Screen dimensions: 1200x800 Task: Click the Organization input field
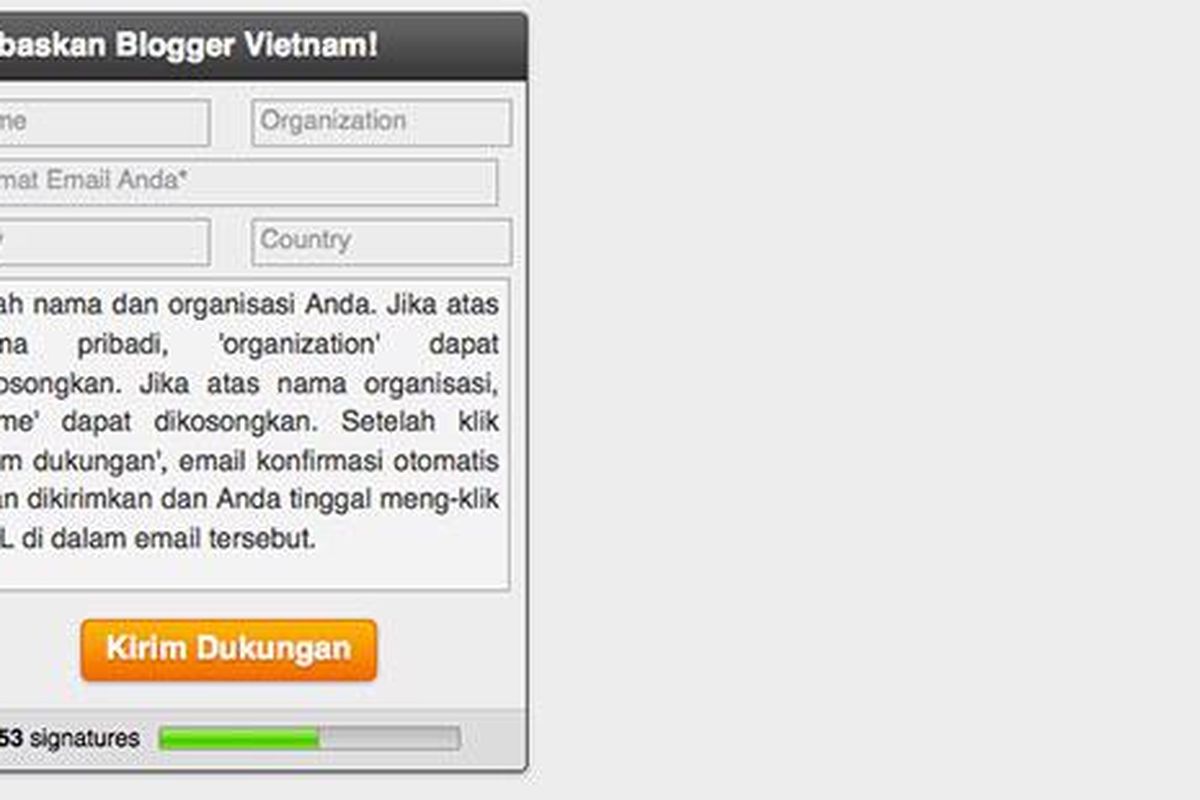pyautogui.click(x=382, y=122)
